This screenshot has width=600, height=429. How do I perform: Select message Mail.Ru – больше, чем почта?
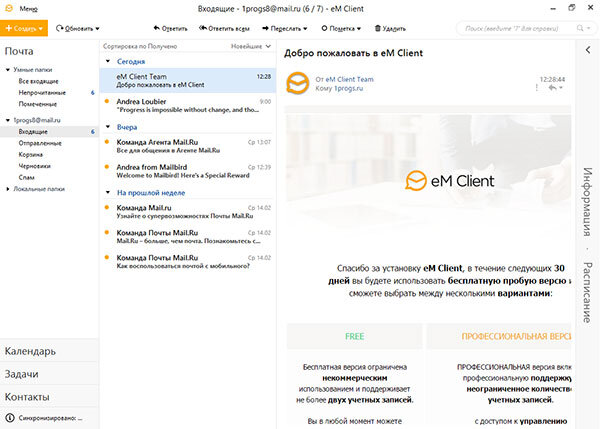[188, 237]
